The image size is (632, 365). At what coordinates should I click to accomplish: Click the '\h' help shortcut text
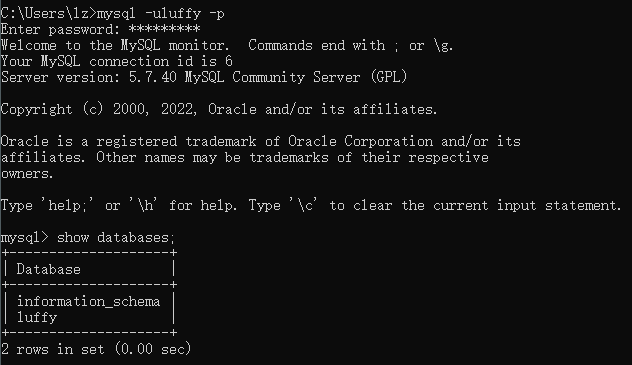[143, 205]
